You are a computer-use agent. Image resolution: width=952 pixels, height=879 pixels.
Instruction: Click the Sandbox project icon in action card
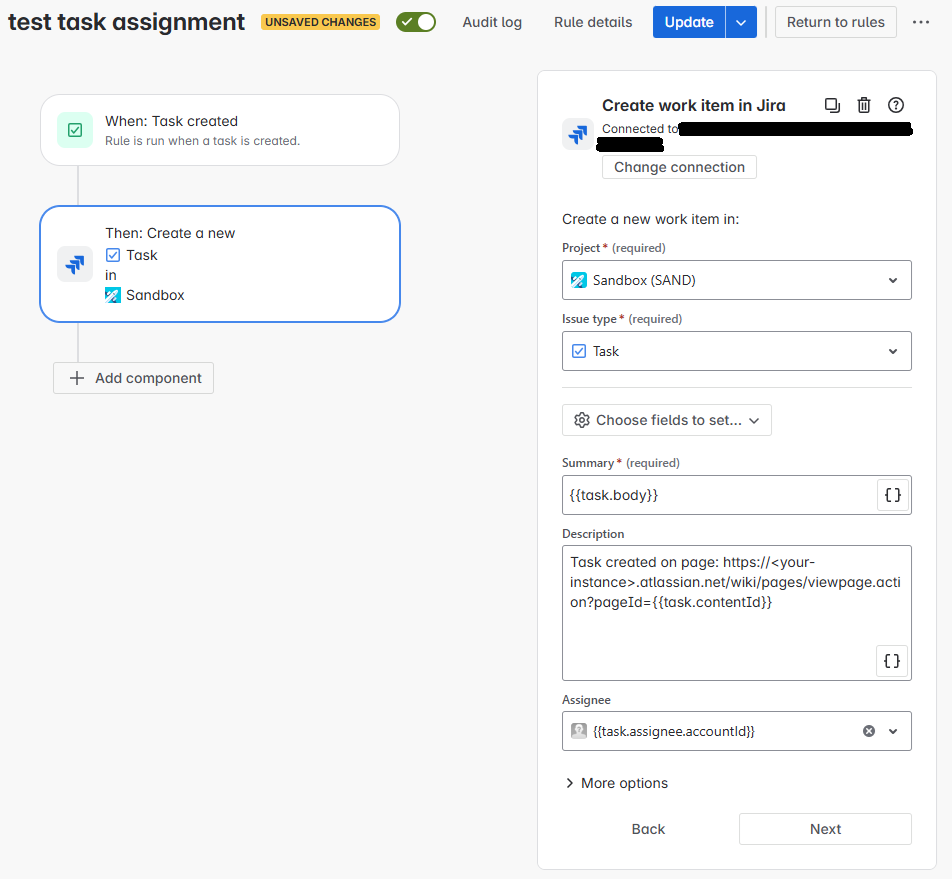click(113, 296)
